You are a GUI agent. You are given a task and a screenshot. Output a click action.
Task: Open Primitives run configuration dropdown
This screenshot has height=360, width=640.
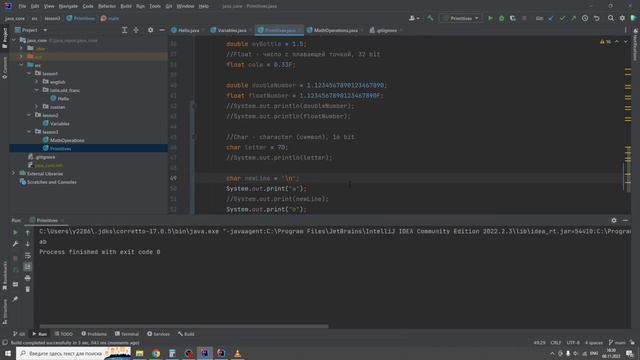coord(461,18)
